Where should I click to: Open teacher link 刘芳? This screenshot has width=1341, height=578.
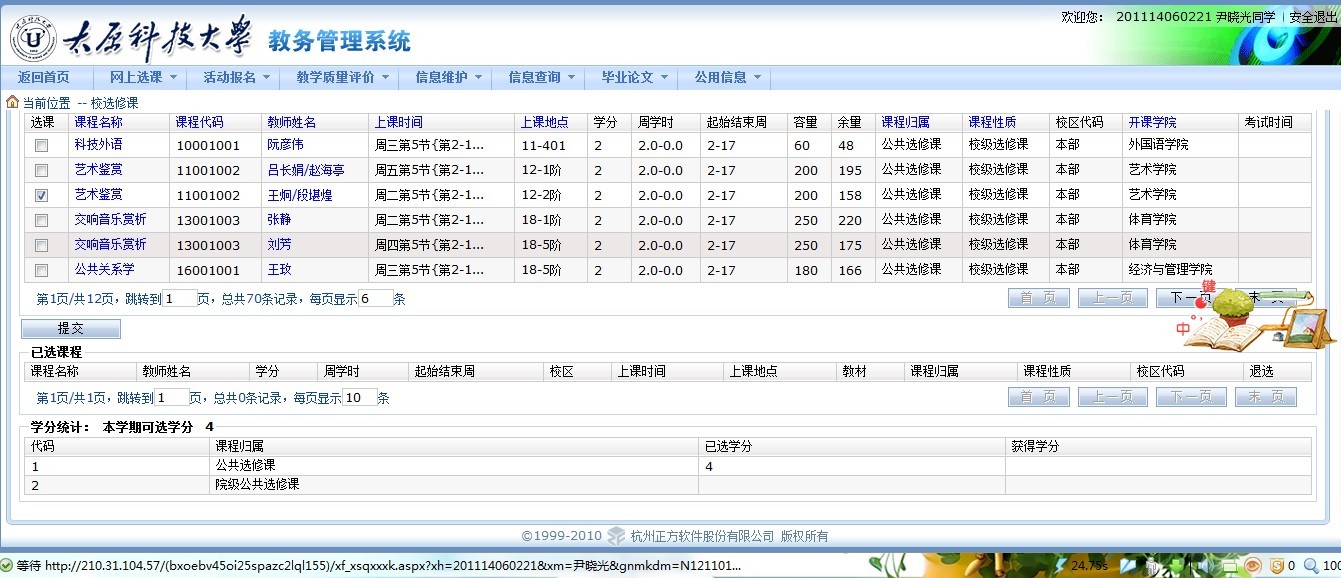(279, 245)
